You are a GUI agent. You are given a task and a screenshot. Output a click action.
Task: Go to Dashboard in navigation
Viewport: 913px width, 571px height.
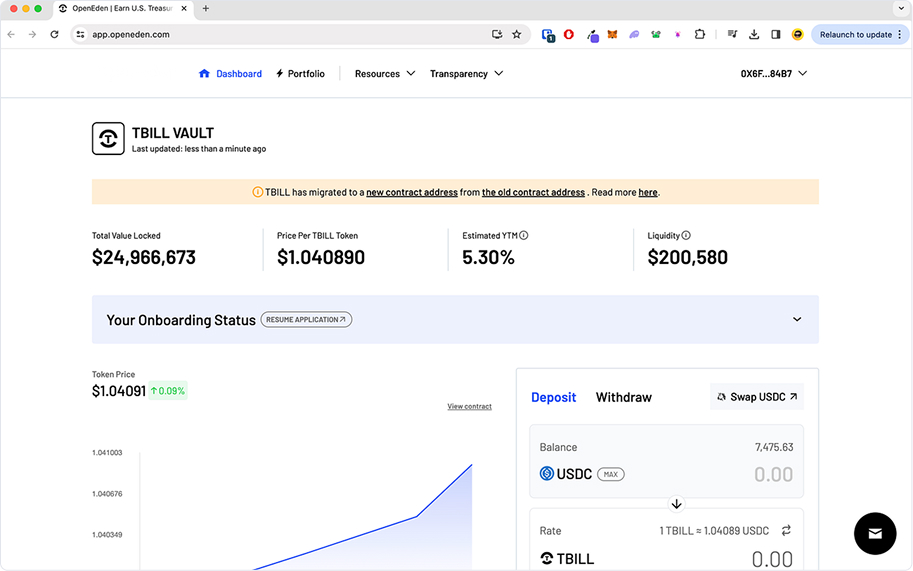[x=230, y=73]
